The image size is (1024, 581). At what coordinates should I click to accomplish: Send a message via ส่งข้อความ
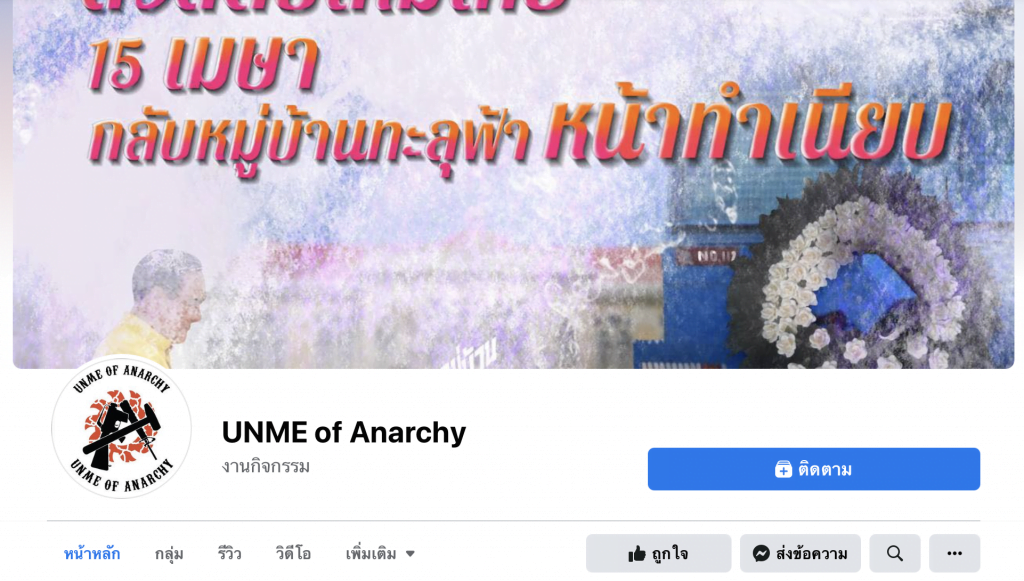800,554
